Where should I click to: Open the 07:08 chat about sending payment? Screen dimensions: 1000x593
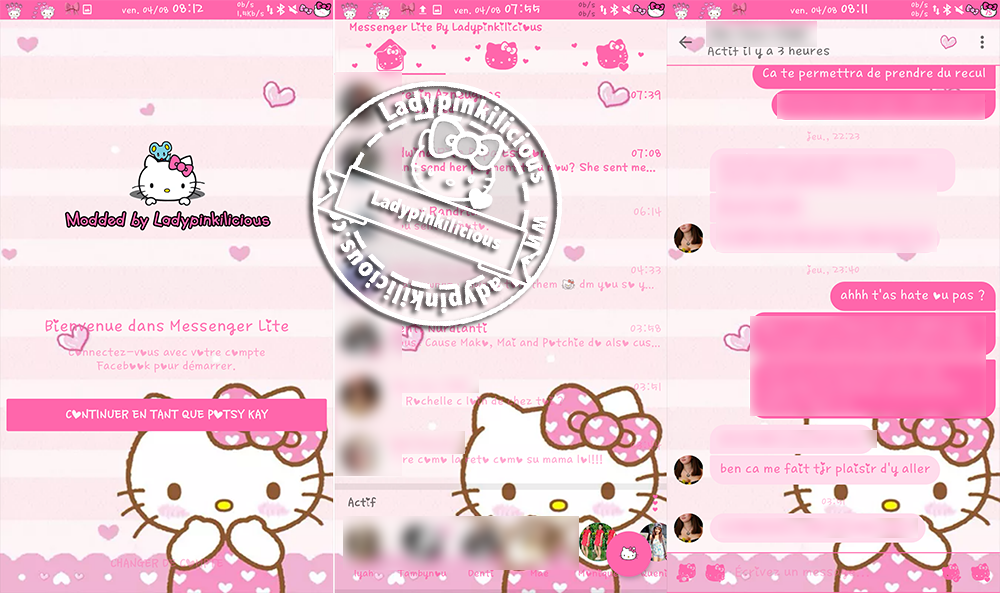(x=501, y=161)
